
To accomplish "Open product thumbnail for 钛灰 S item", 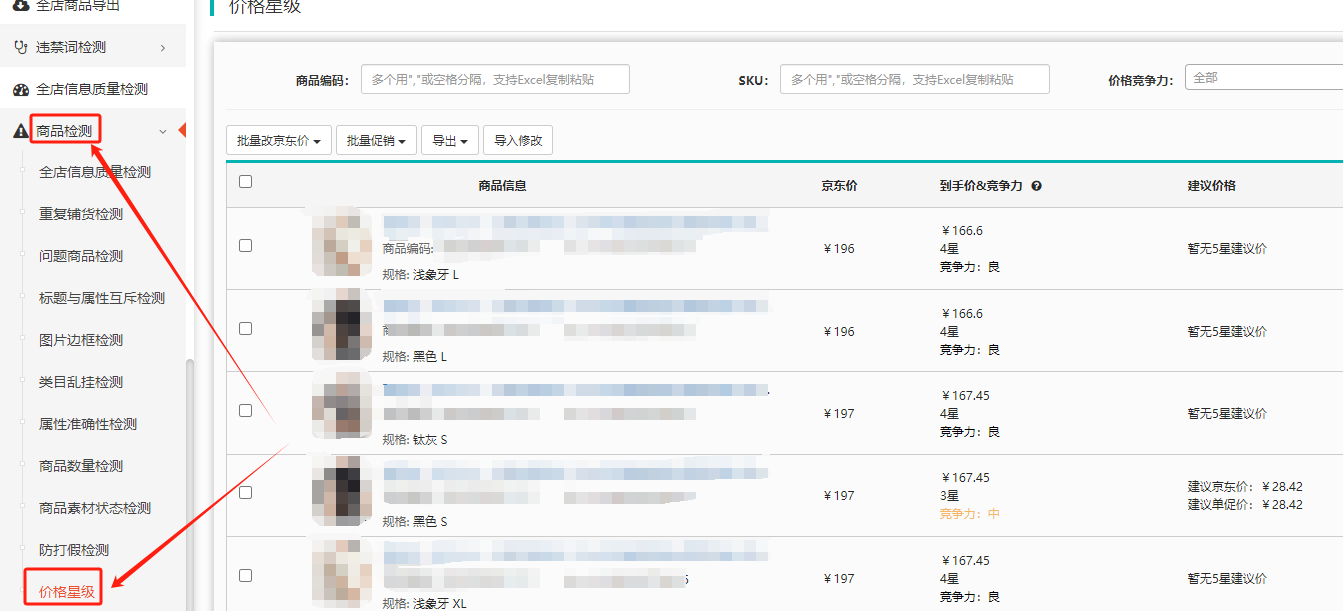I will (342, 407).
